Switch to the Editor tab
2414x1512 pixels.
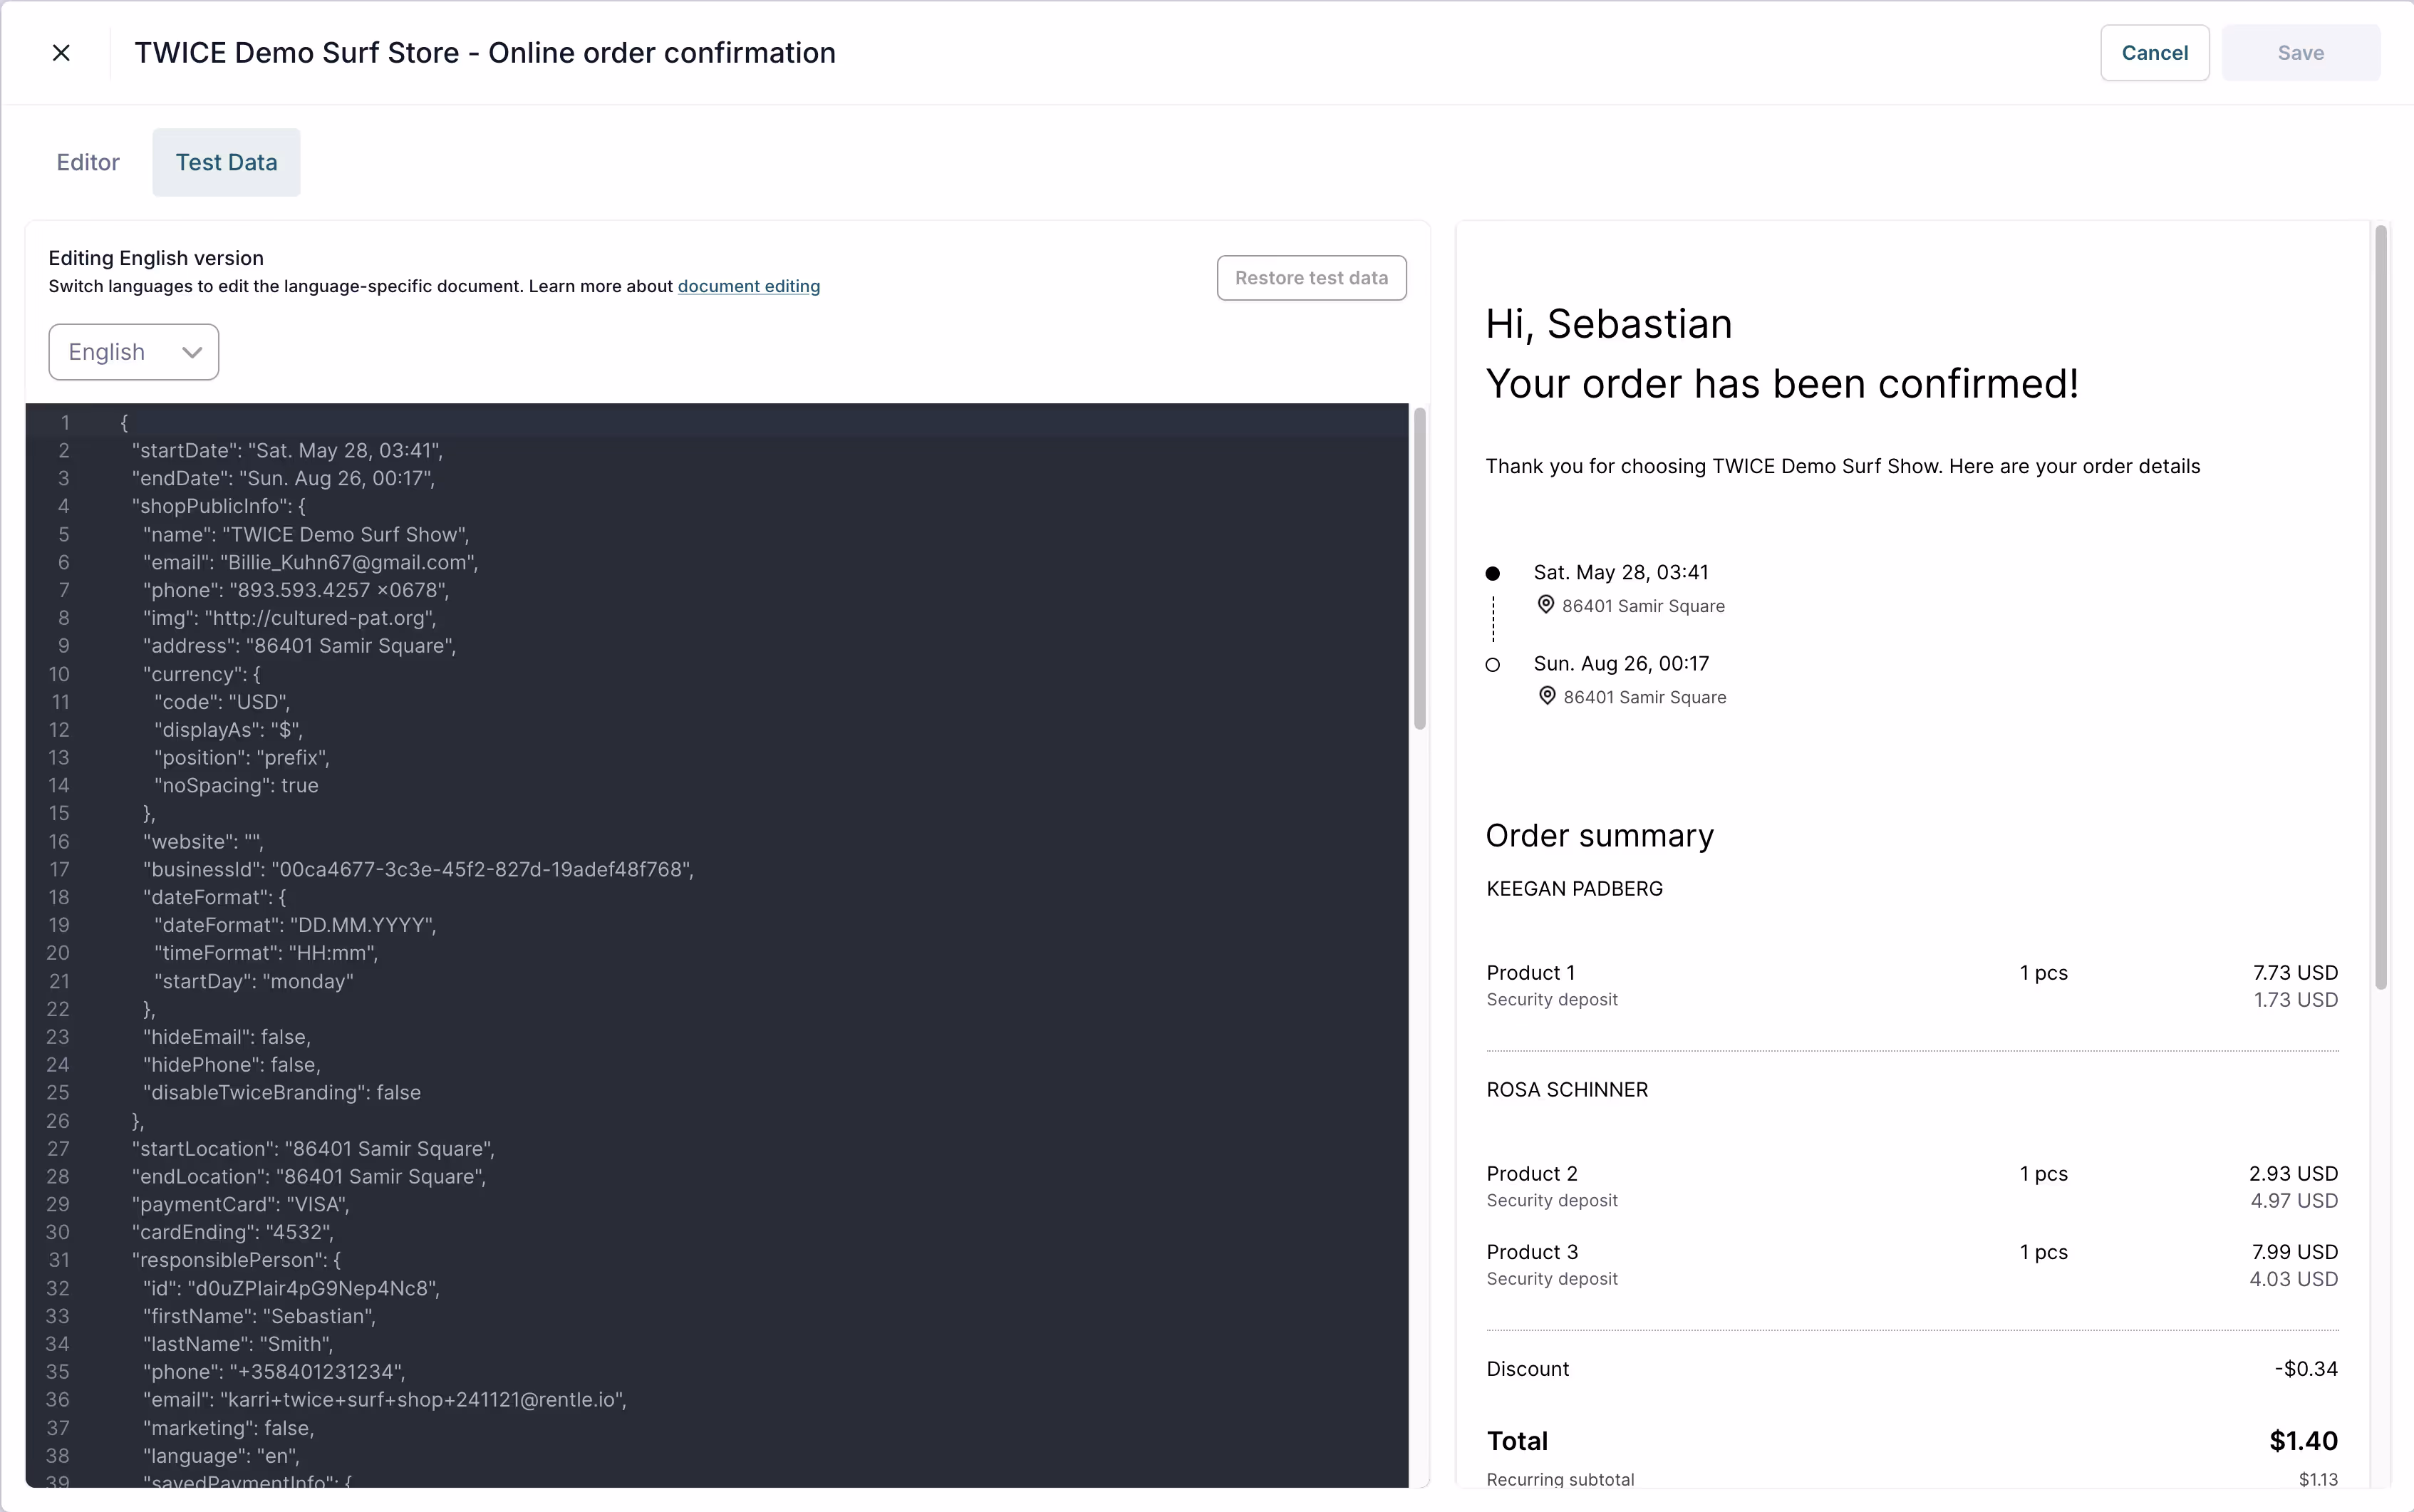pos(88,162)
